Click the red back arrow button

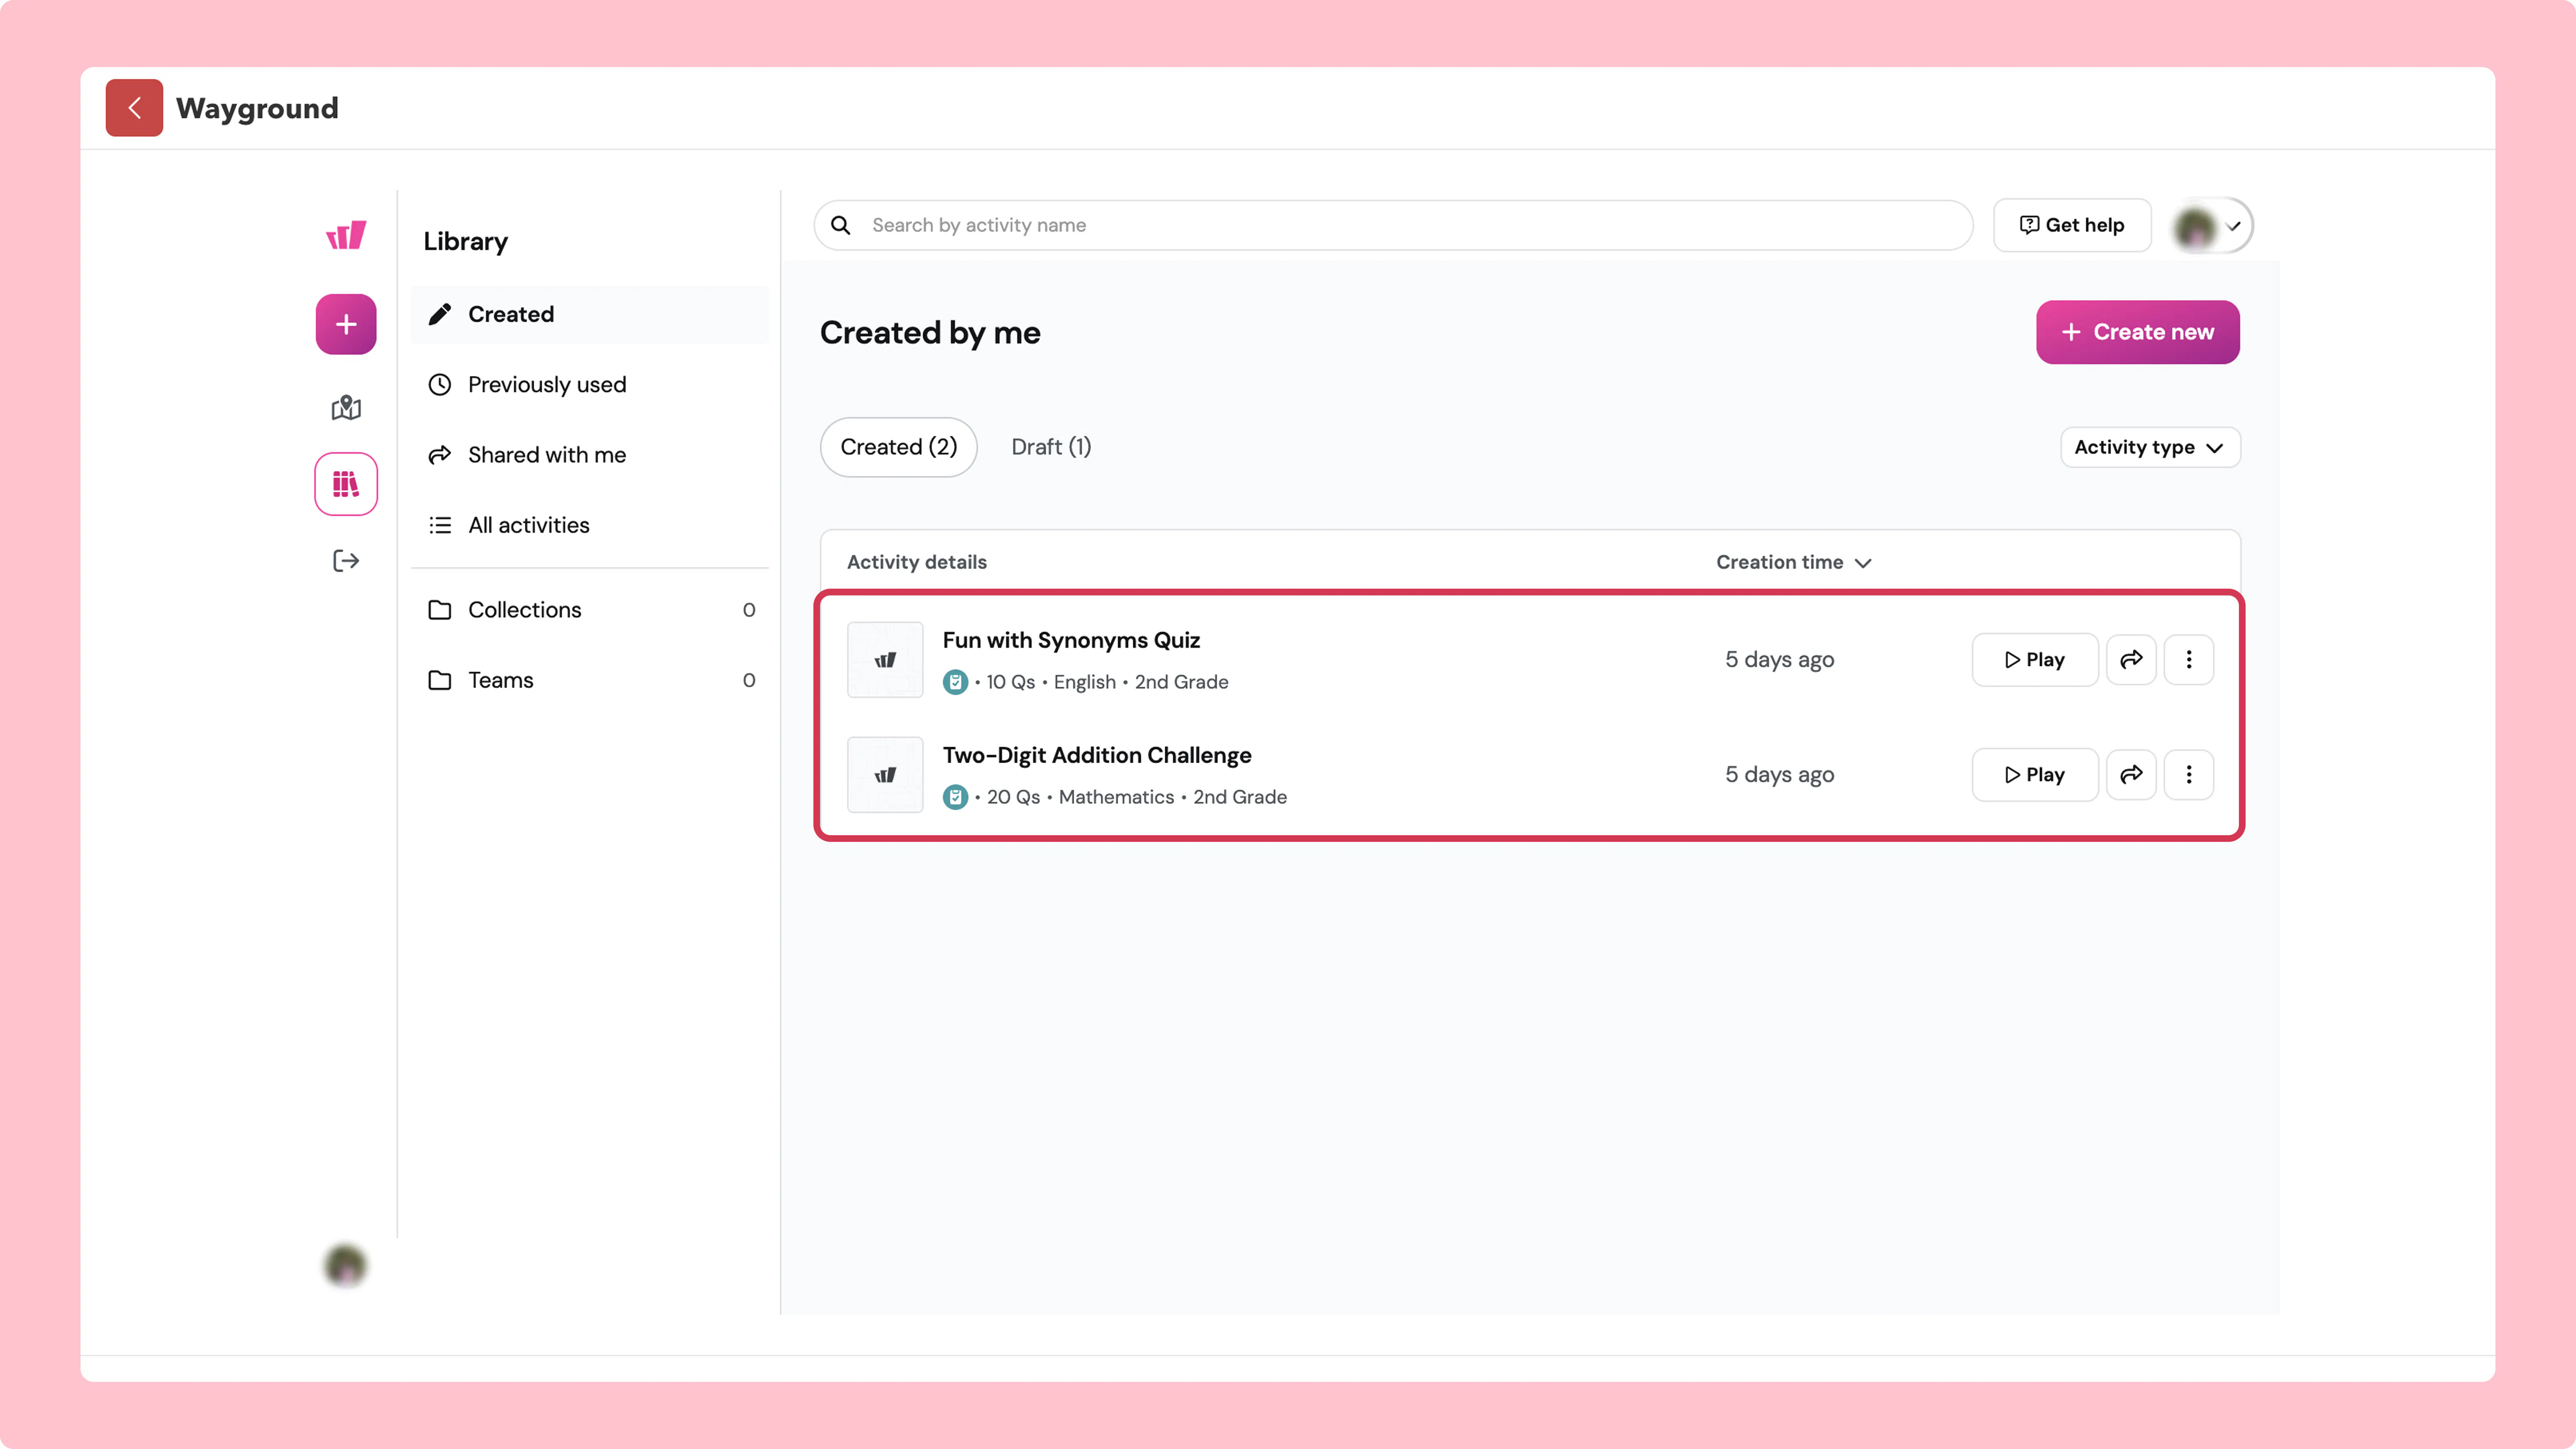(134, 108)
